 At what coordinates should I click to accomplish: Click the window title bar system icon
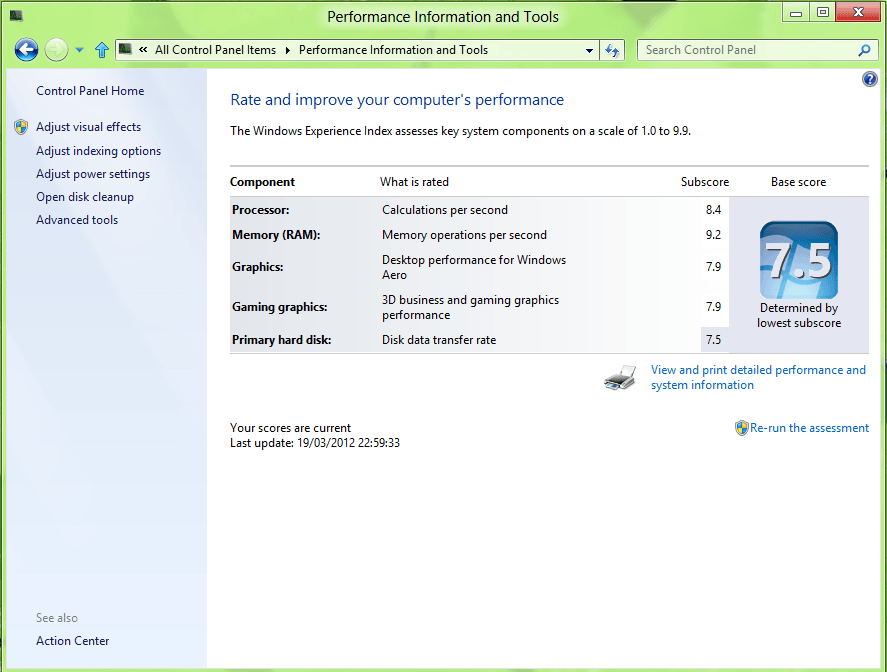pyautogui.click(x=16, y=16)
